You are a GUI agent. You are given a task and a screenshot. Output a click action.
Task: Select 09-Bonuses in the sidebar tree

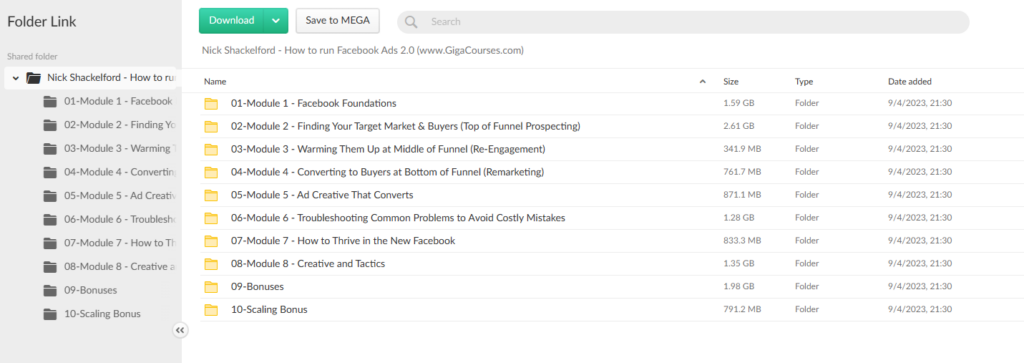coord(91,291)
